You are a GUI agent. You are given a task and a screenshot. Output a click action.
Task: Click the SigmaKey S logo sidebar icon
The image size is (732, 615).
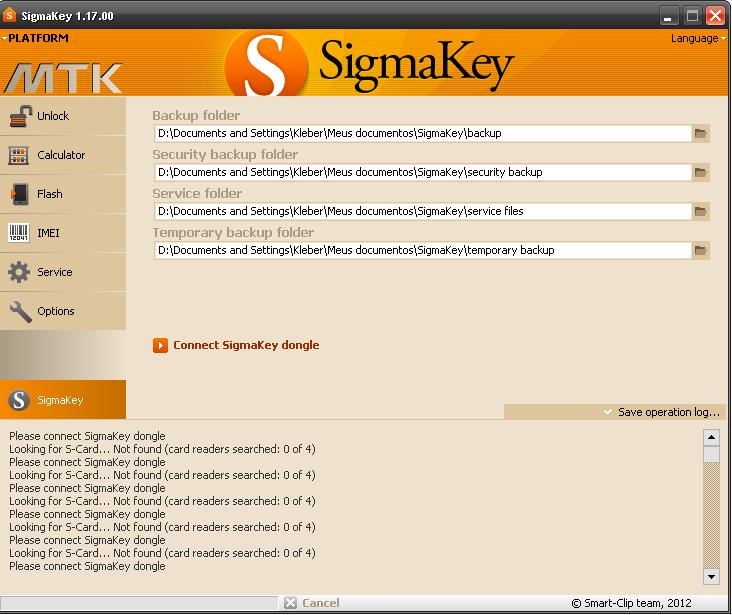click(x=19, y=400)
